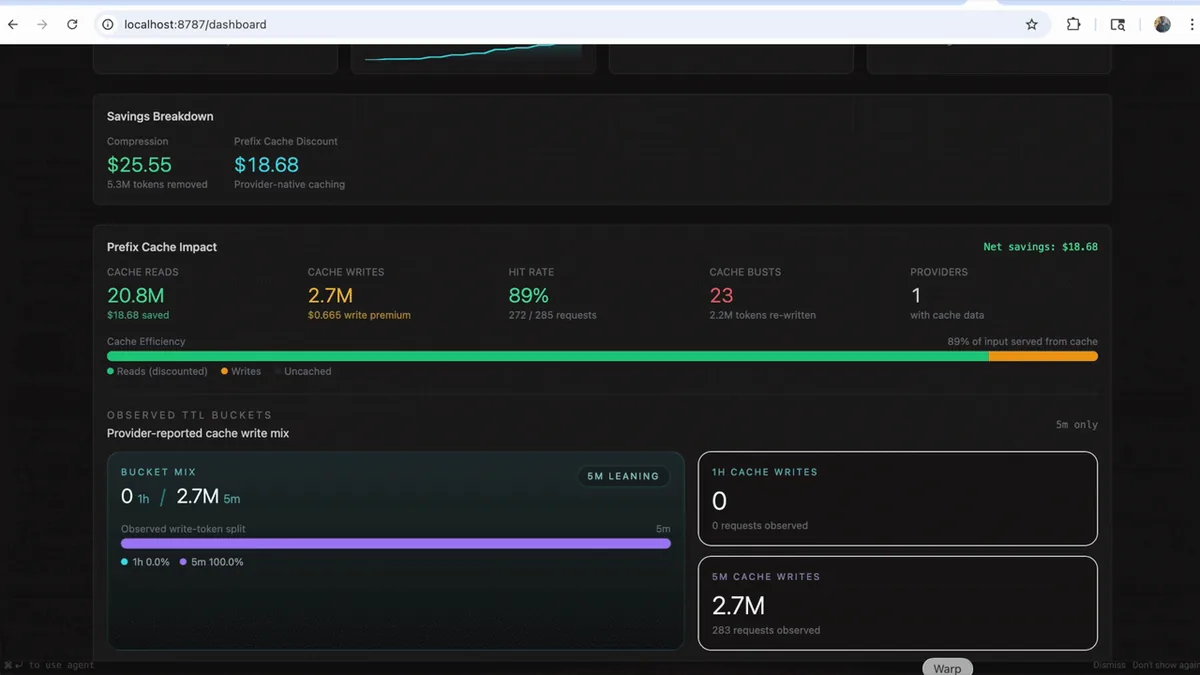Dismiss the agent hint bar

(x=1109, y=665)
